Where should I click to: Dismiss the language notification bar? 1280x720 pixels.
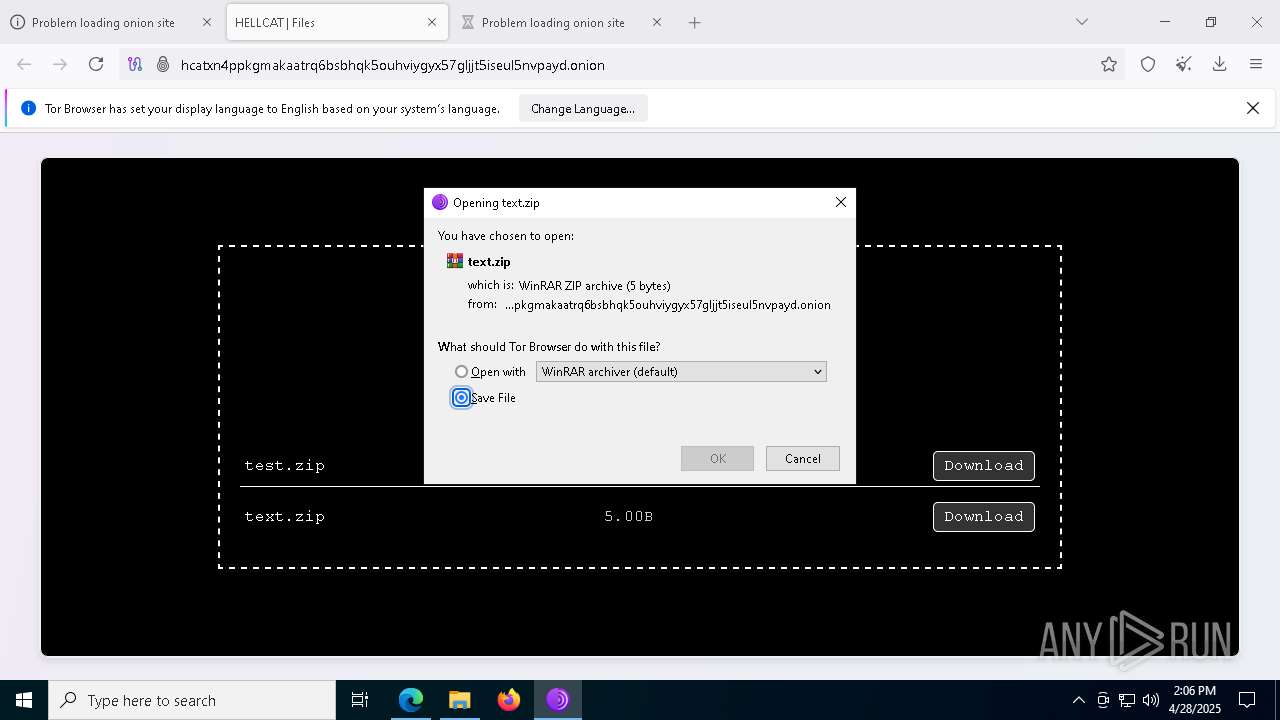(1252, 108)
